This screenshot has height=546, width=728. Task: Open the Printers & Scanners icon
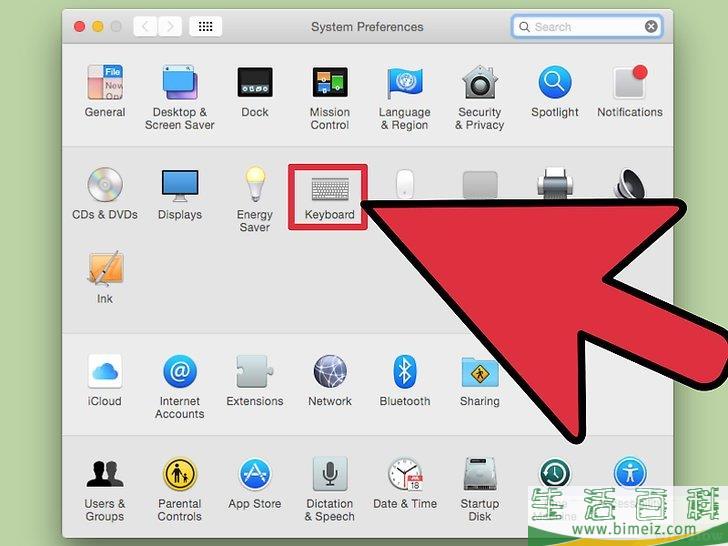coord(555,183)
